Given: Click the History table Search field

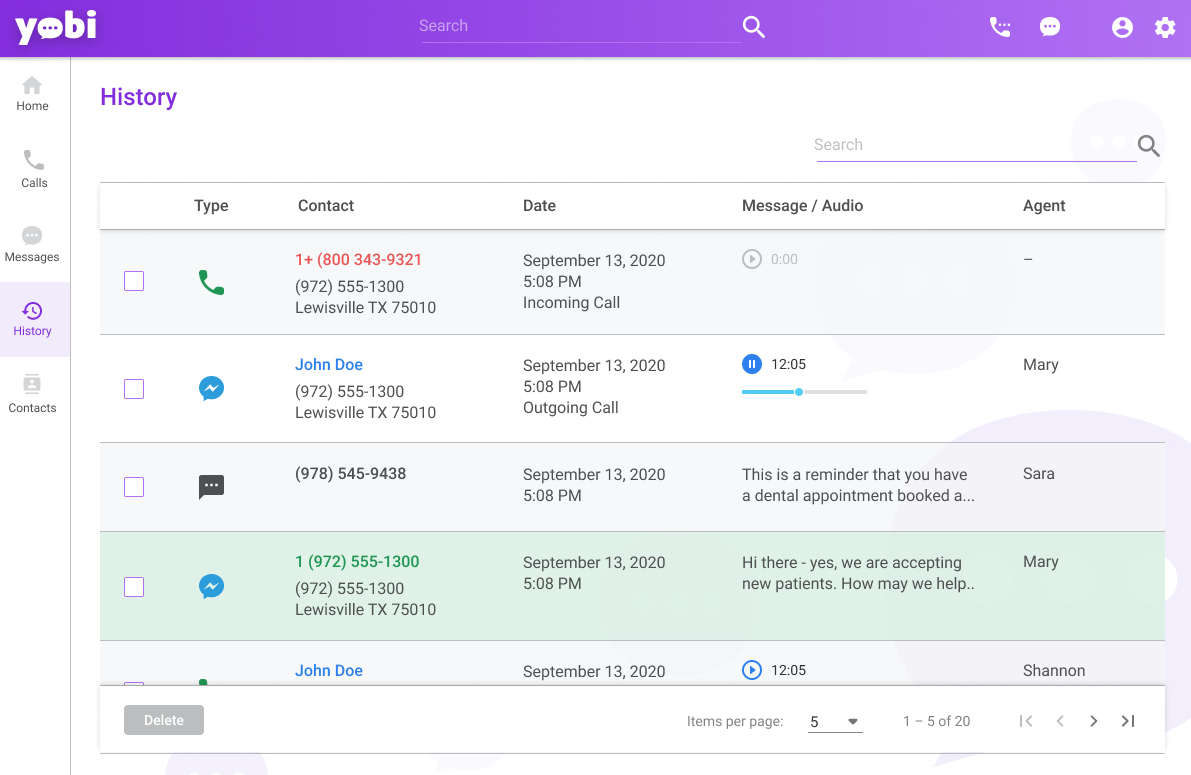Looking at the screenshot, I should click(x=975, y=145).
